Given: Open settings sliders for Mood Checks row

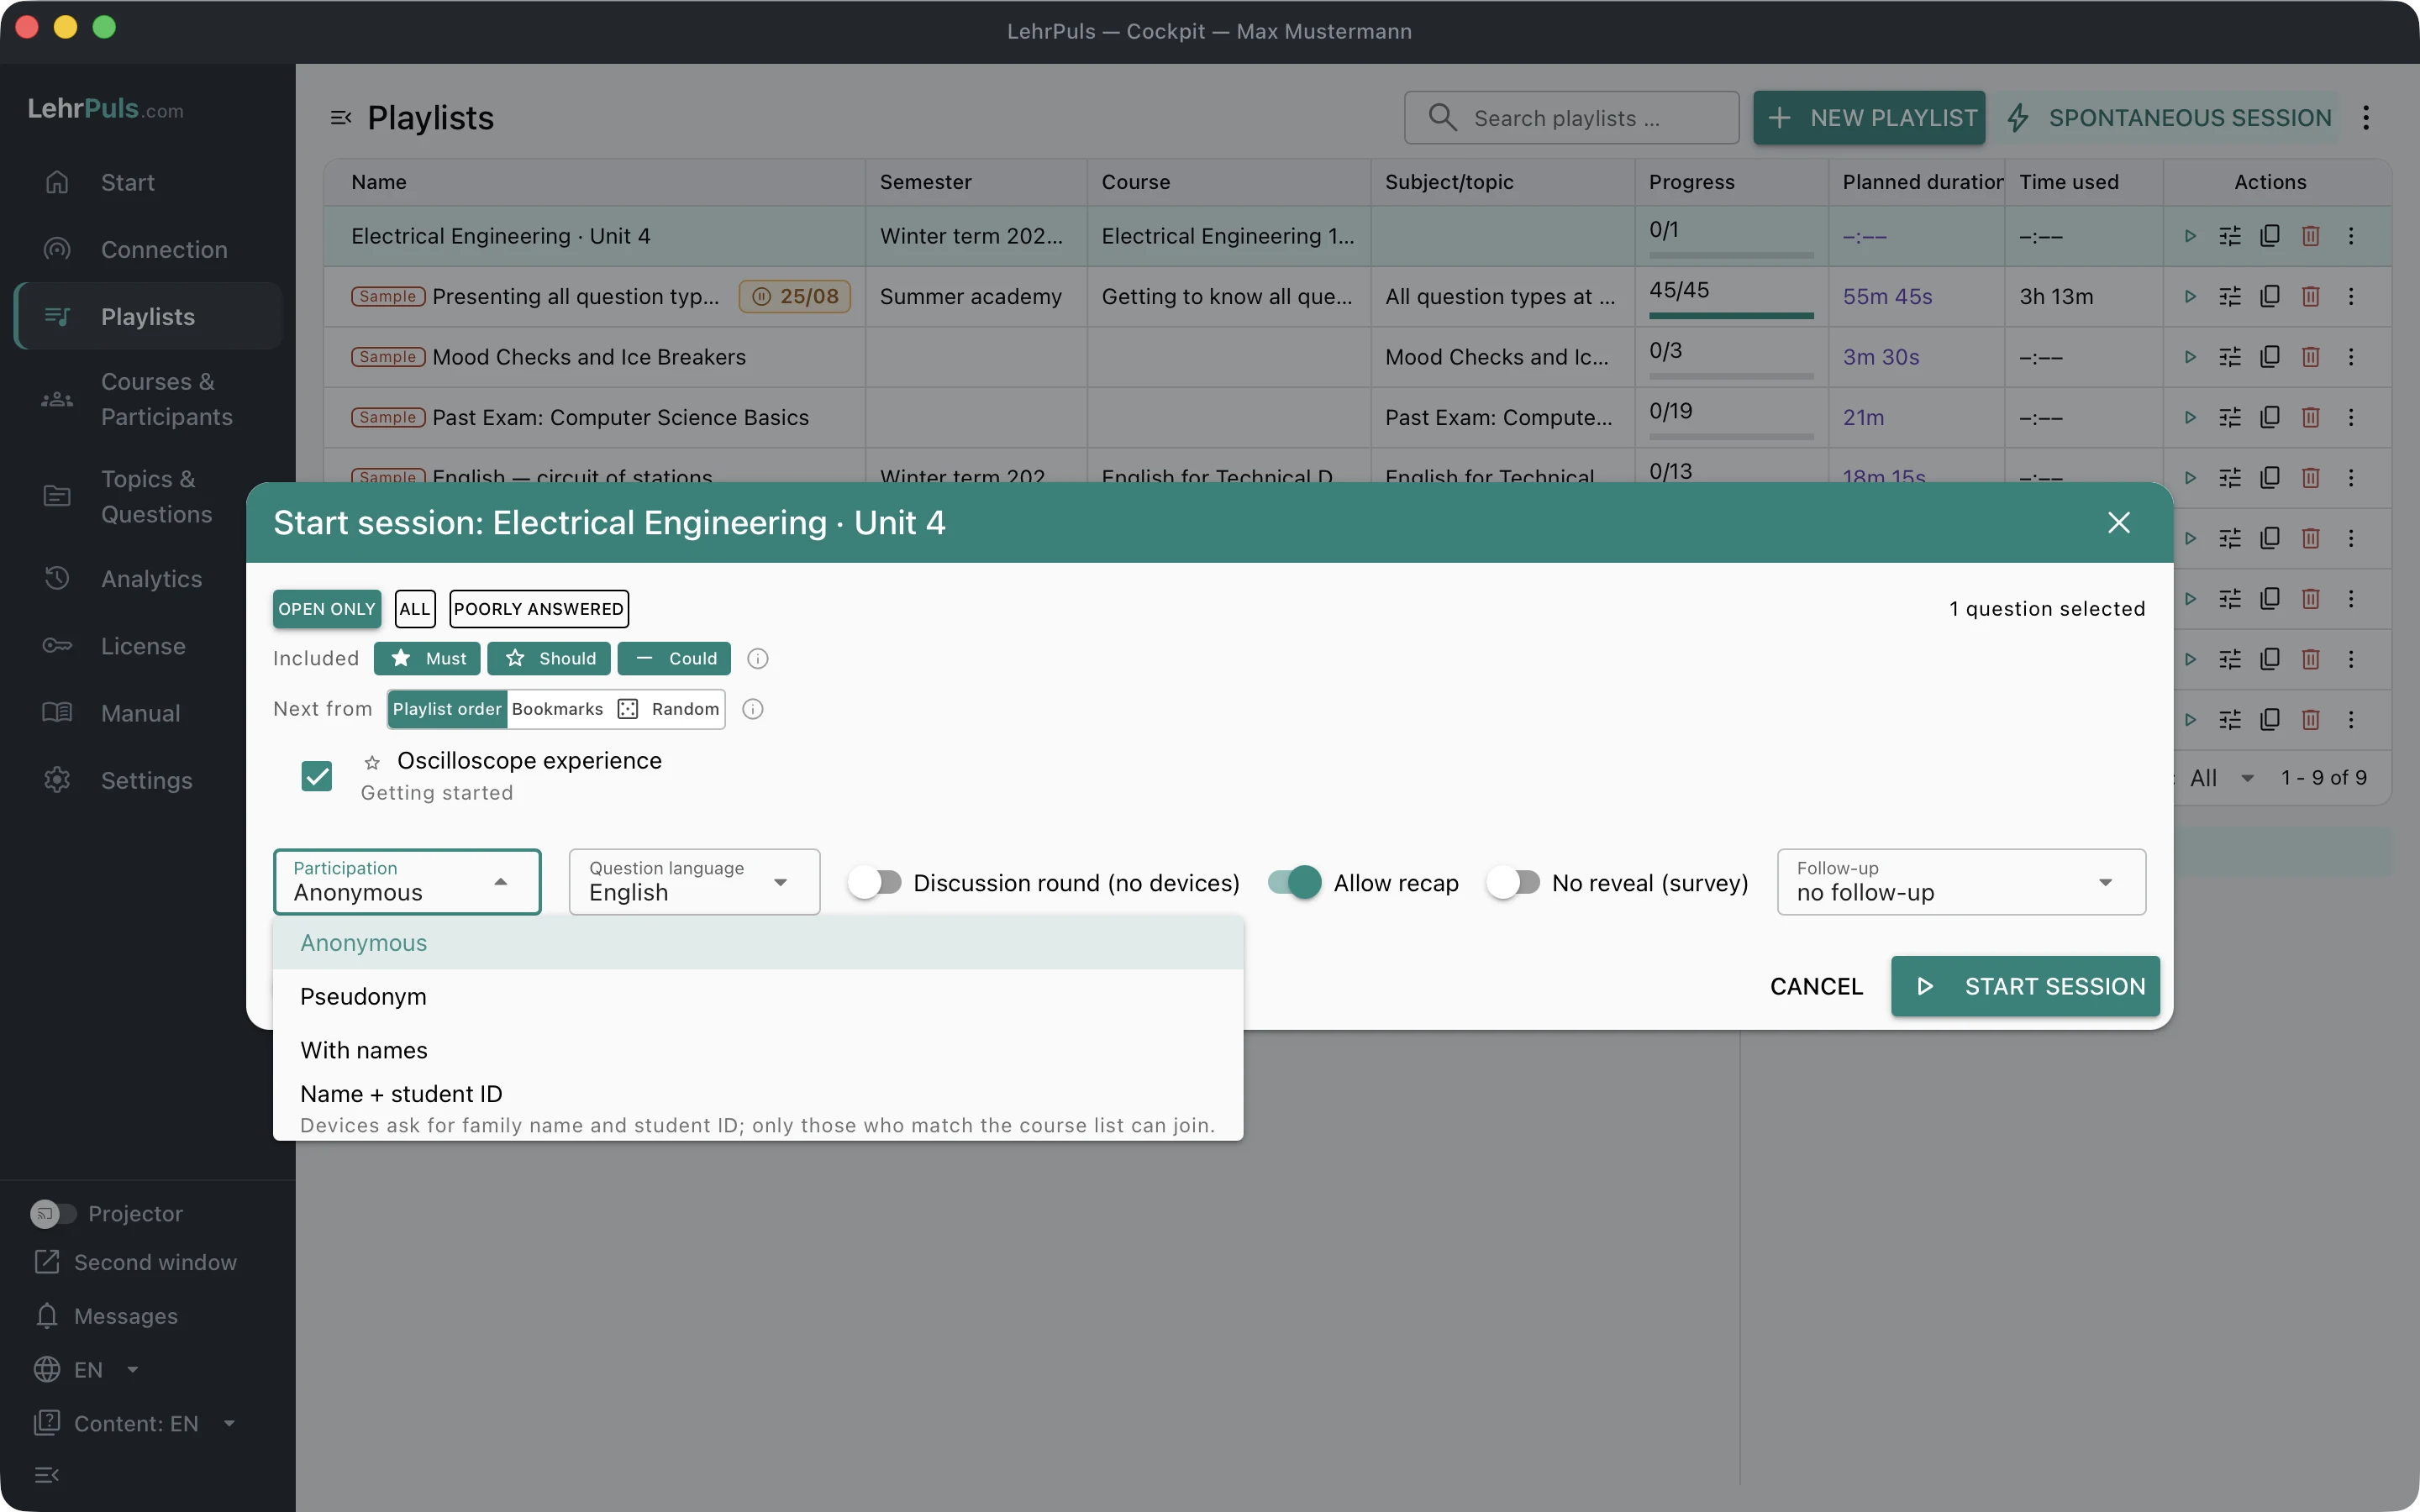Looking at the screenshot, I should click(2230, 357).
